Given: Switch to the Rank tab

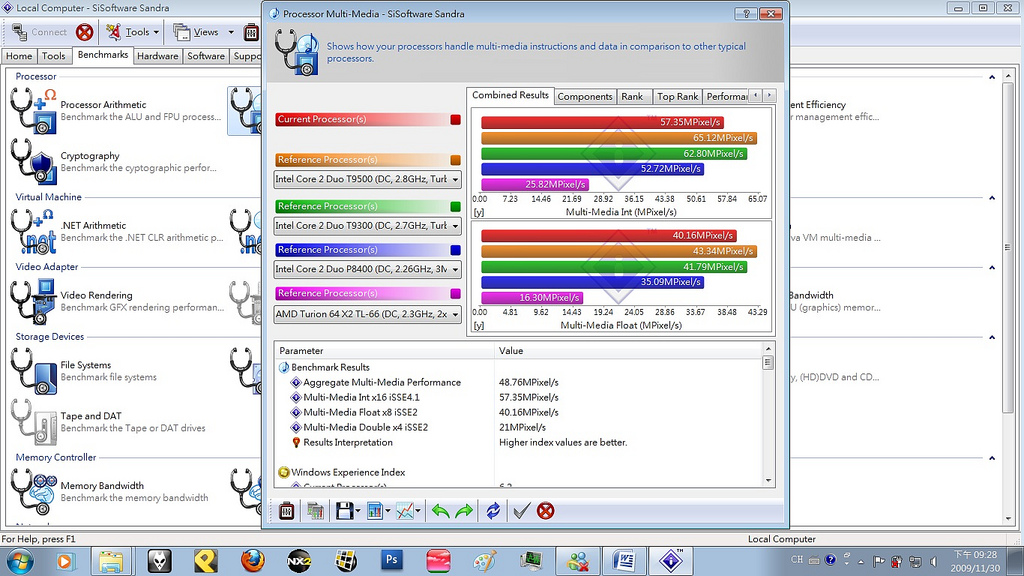Looking at the screenshot, I should point(632,97).
